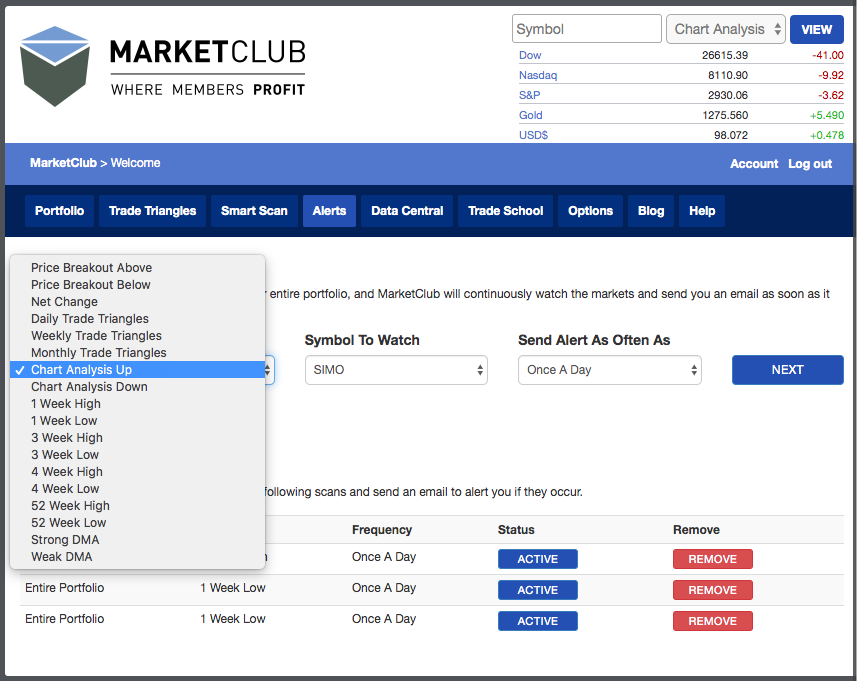Select 1 Week Low in dropdown list
The height and width of the screenshot is (681, 857).
point(138,421)
